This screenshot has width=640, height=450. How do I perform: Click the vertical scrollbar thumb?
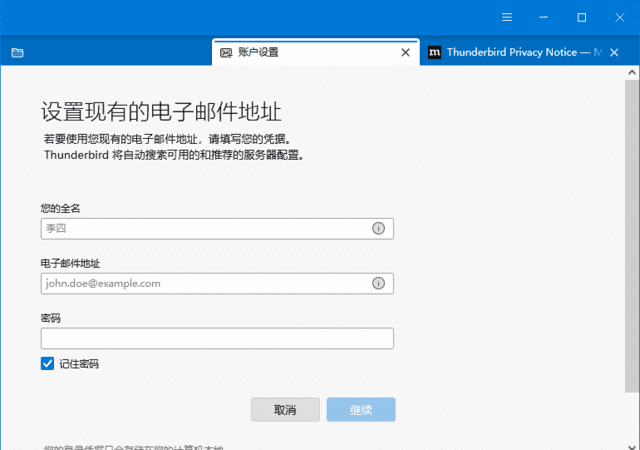click(x=631, y=236)
